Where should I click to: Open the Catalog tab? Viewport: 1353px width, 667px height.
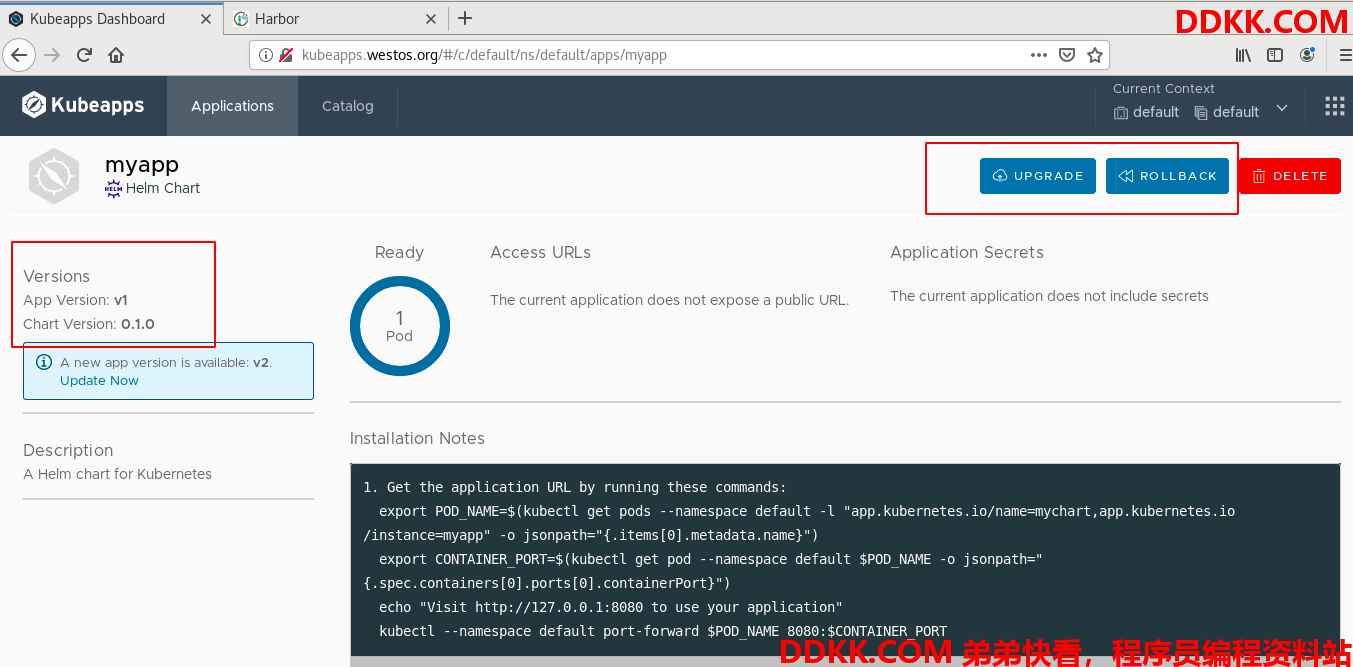point(348,106)
